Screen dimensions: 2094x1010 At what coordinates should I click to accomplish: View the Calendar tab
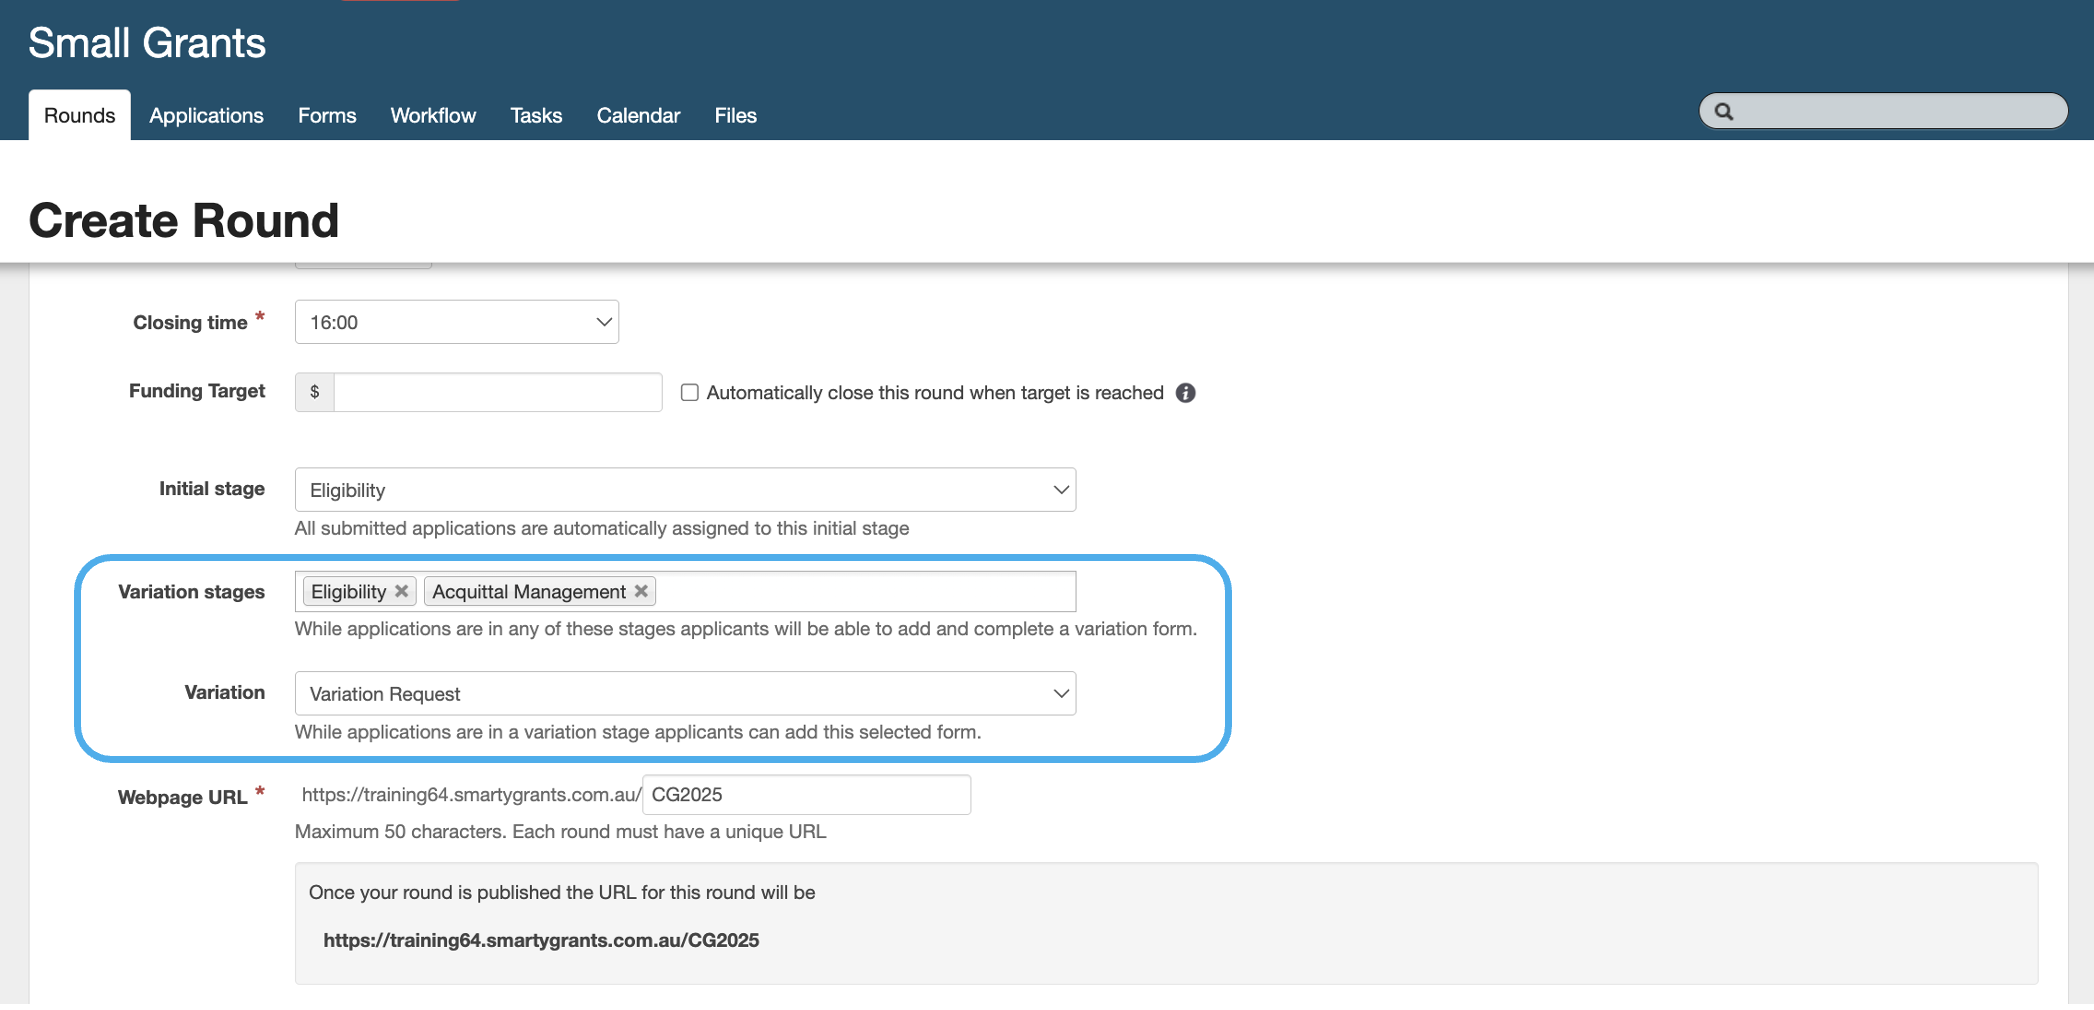[638, 116]
